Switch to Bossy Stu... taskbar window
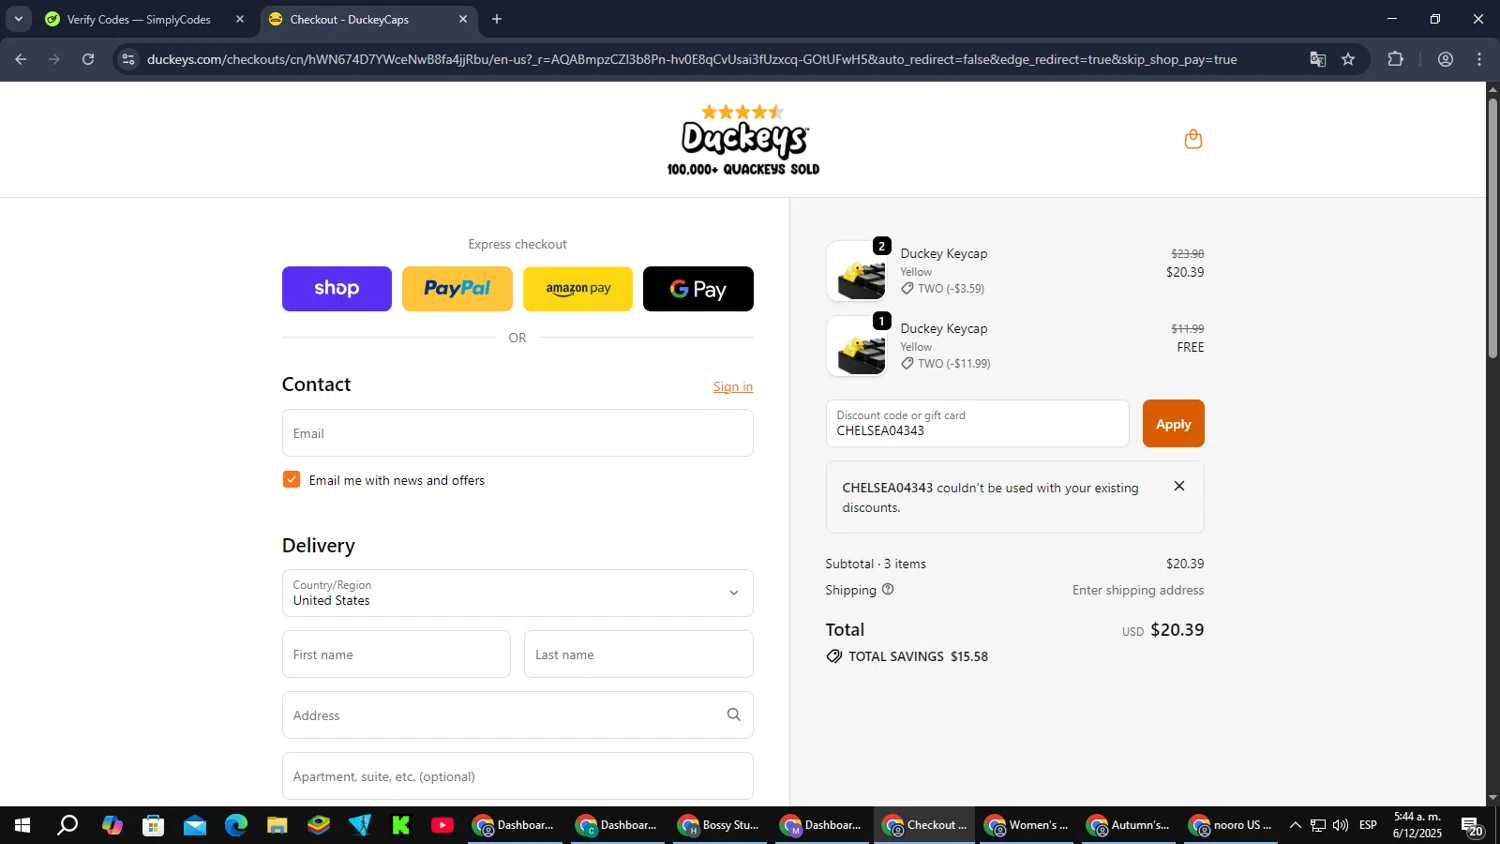The width and height of the screenshot is (1500, 844). coord(719,825)
